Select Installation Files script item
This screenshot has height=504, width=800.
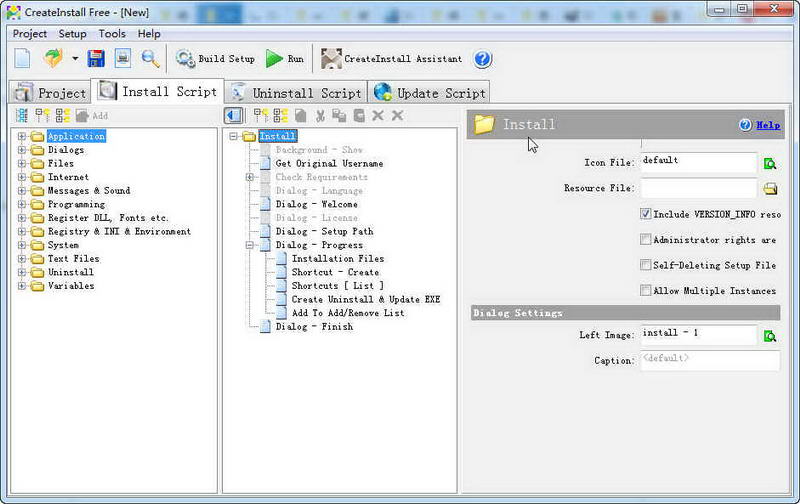[338, 259]
